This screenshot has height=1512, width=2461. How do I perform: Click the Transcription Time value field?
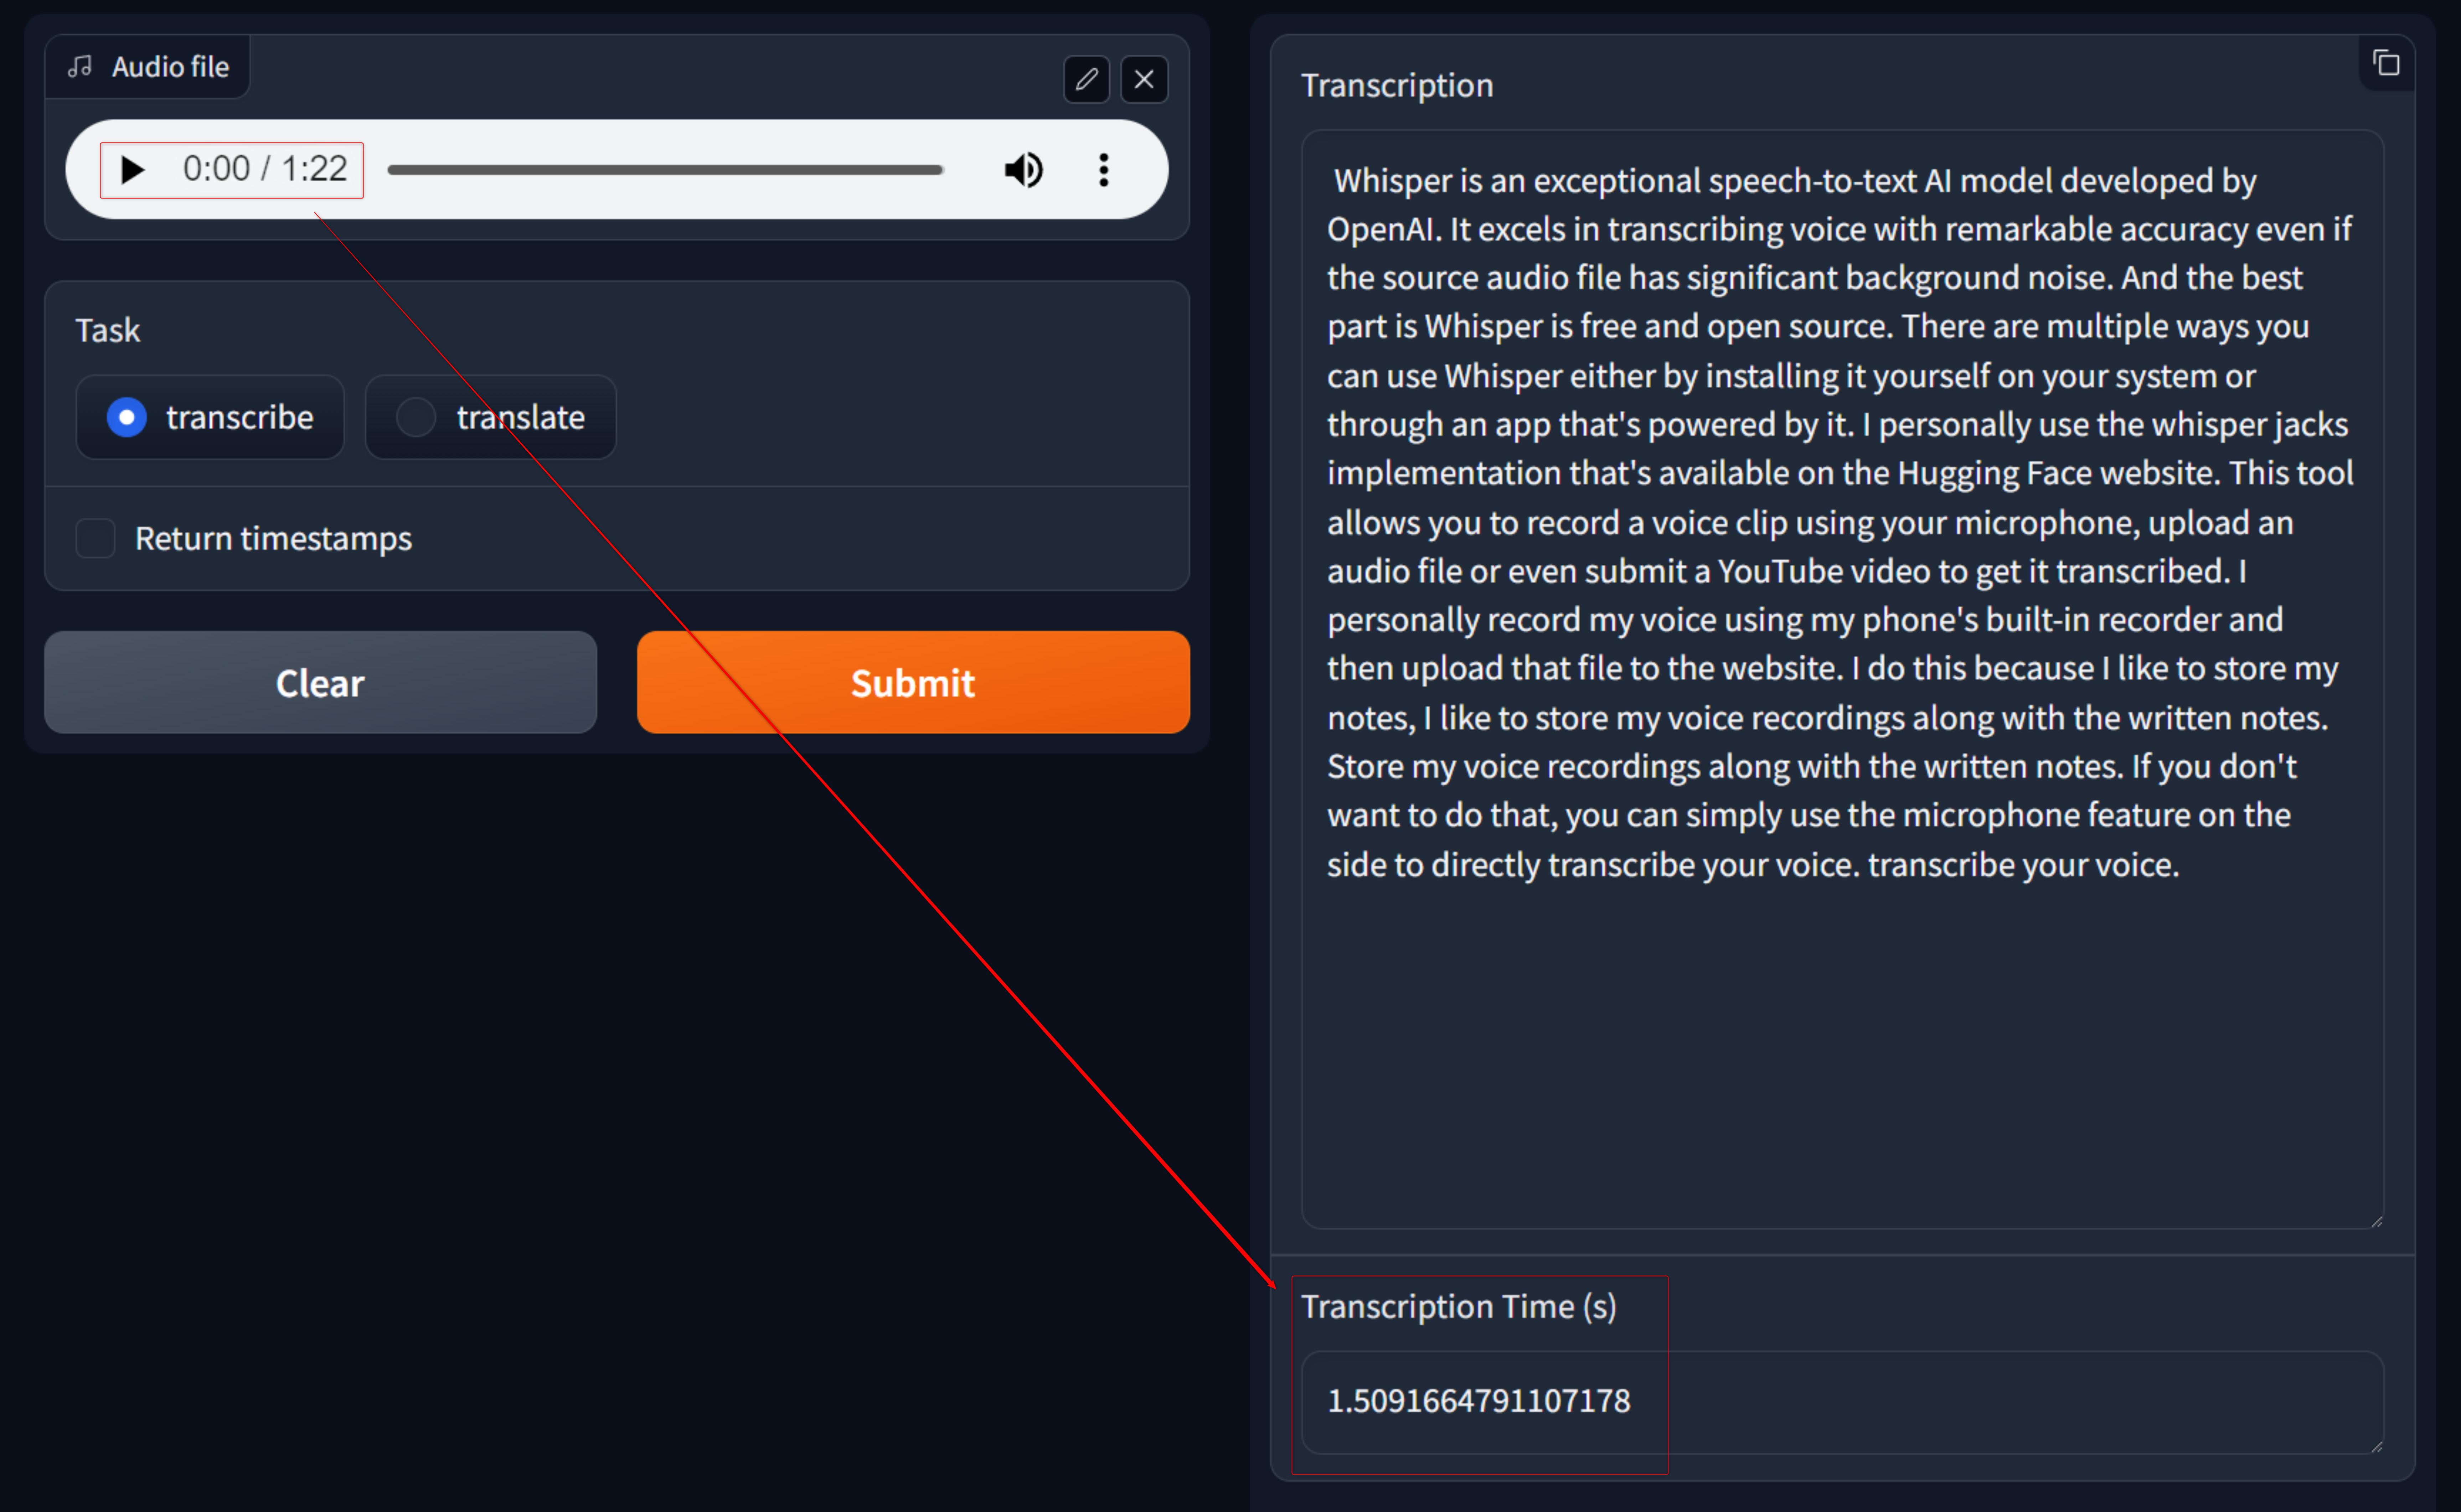(1840, 1401)
